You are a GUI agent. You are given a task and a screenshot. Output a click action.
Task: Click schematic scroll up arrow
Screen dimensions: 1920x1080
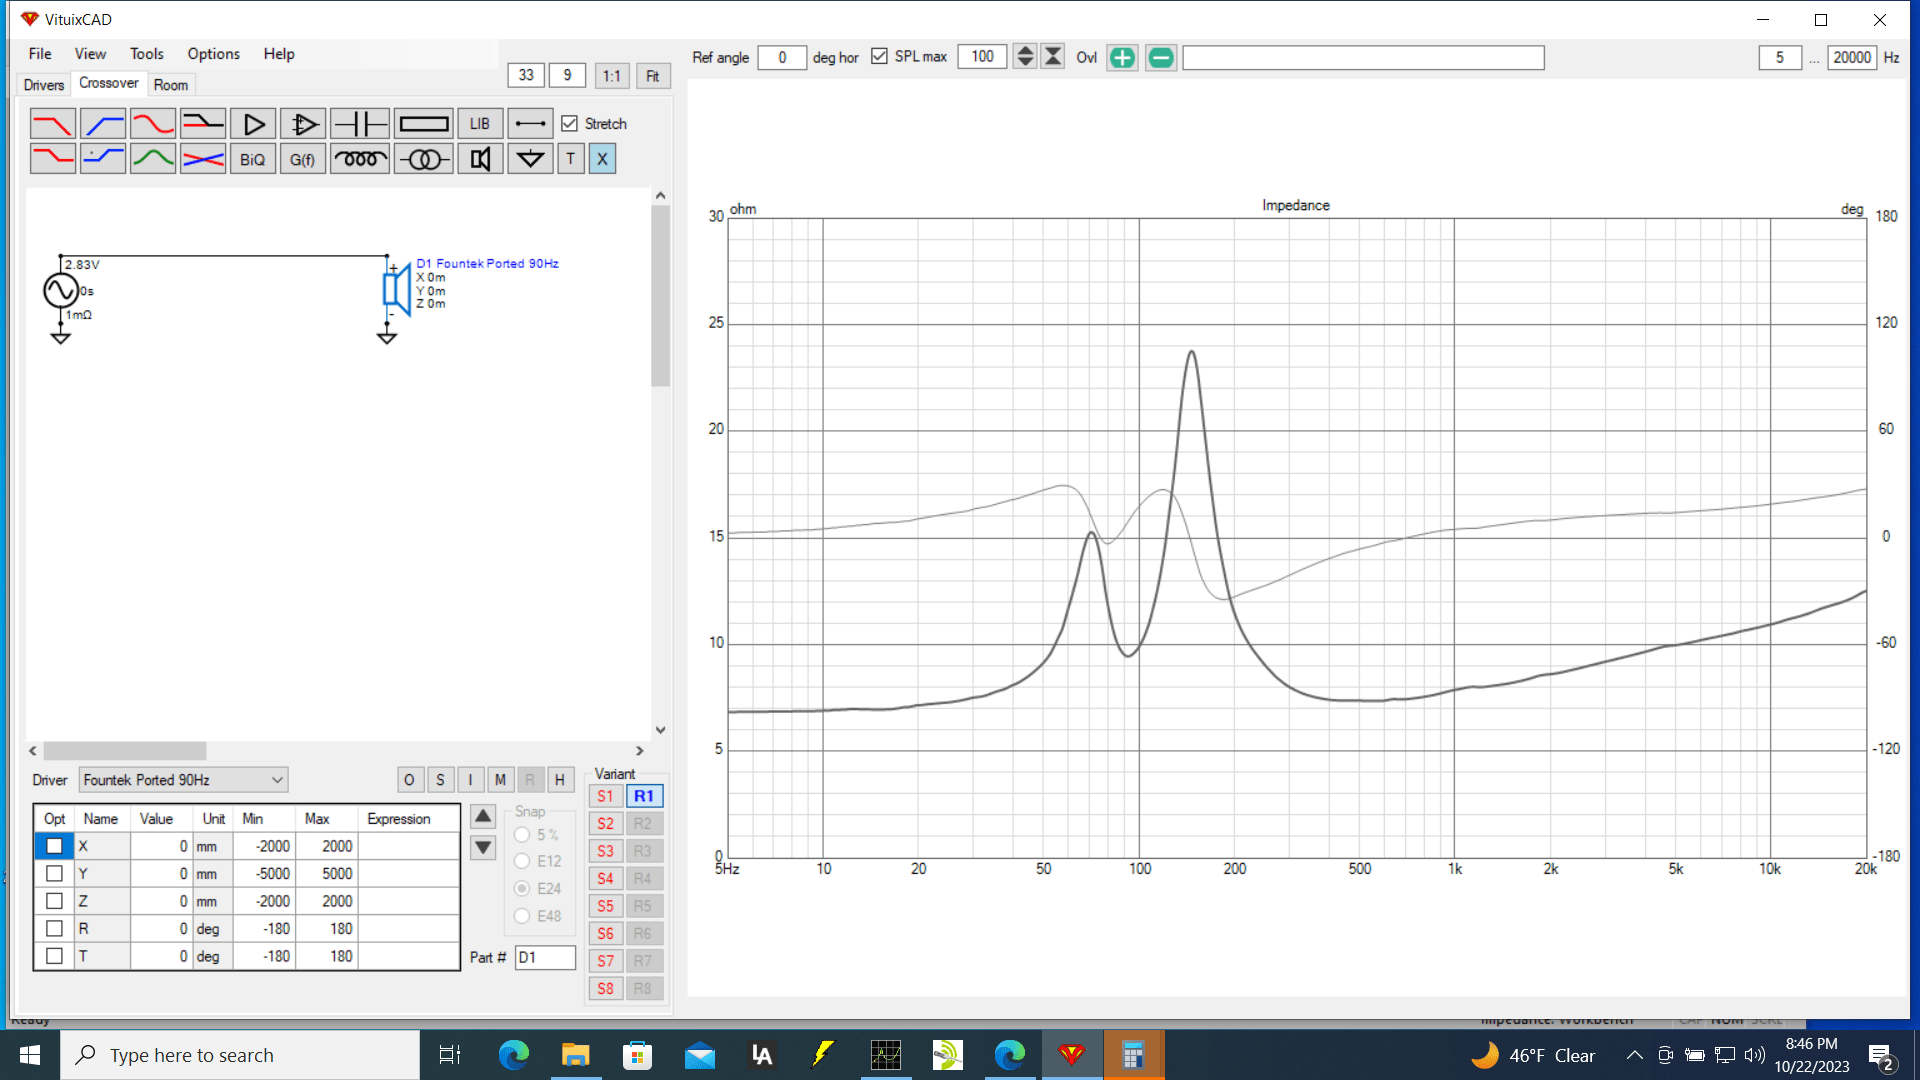pyautogui.click(x=660, y=196)
